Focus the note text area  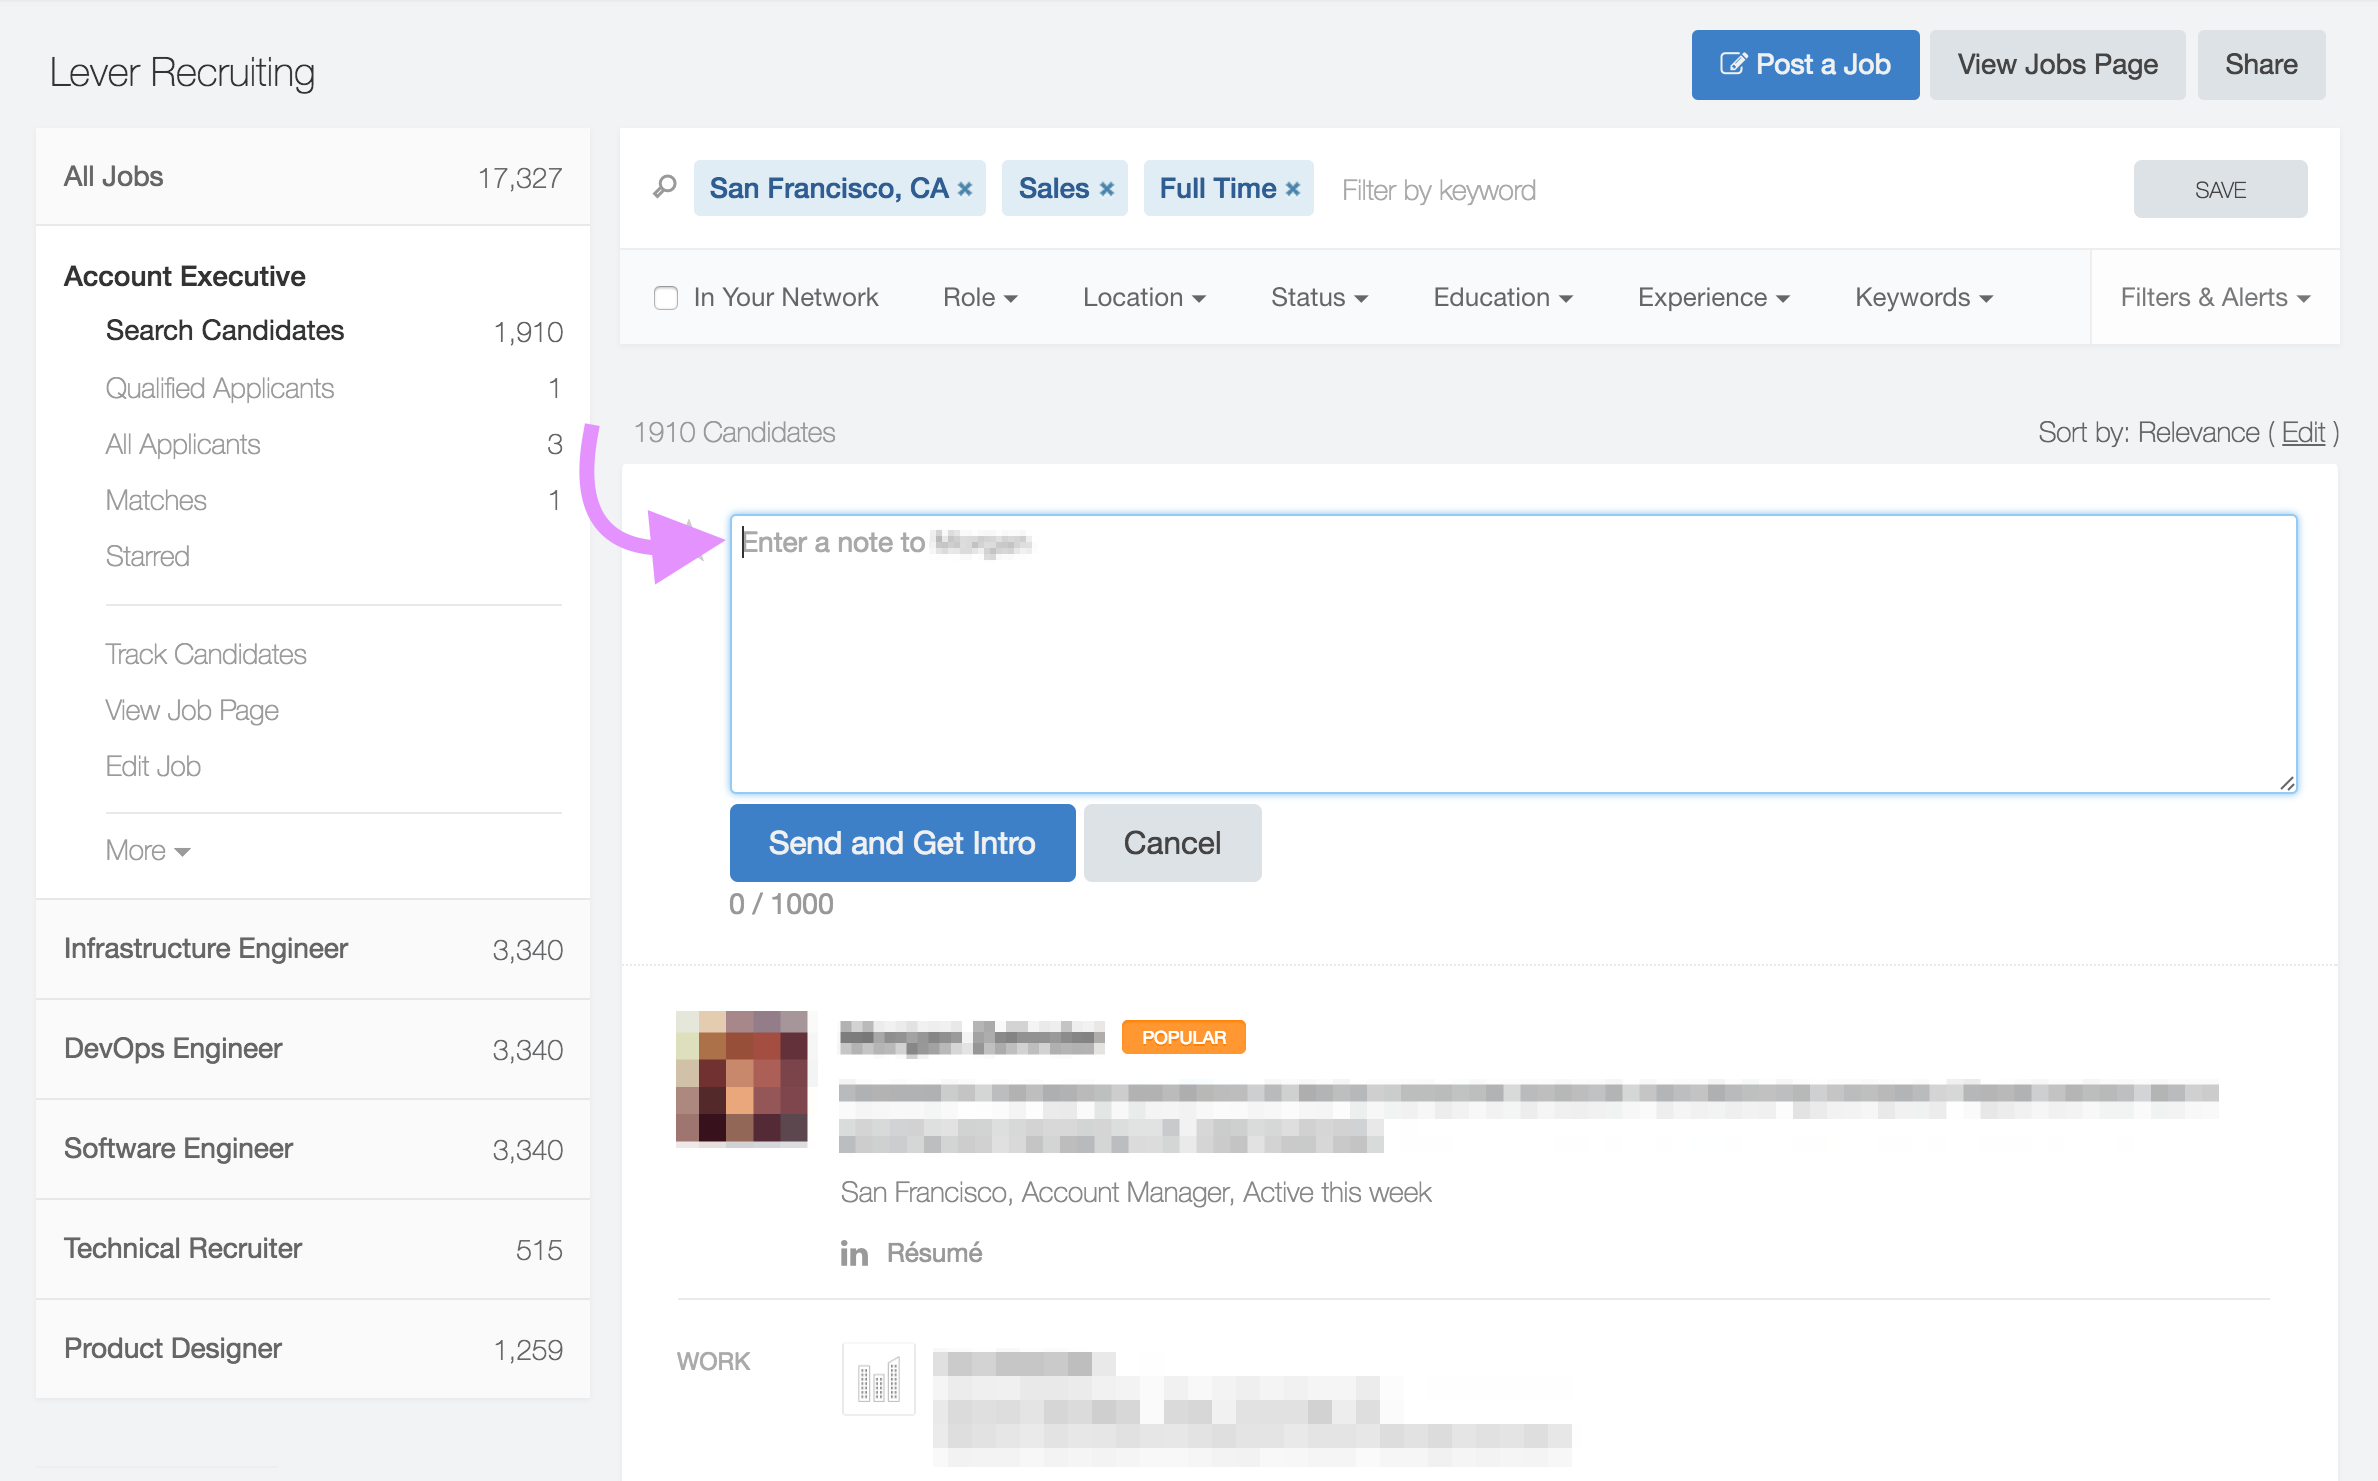pyautogui.click(x=1513, y=654)
